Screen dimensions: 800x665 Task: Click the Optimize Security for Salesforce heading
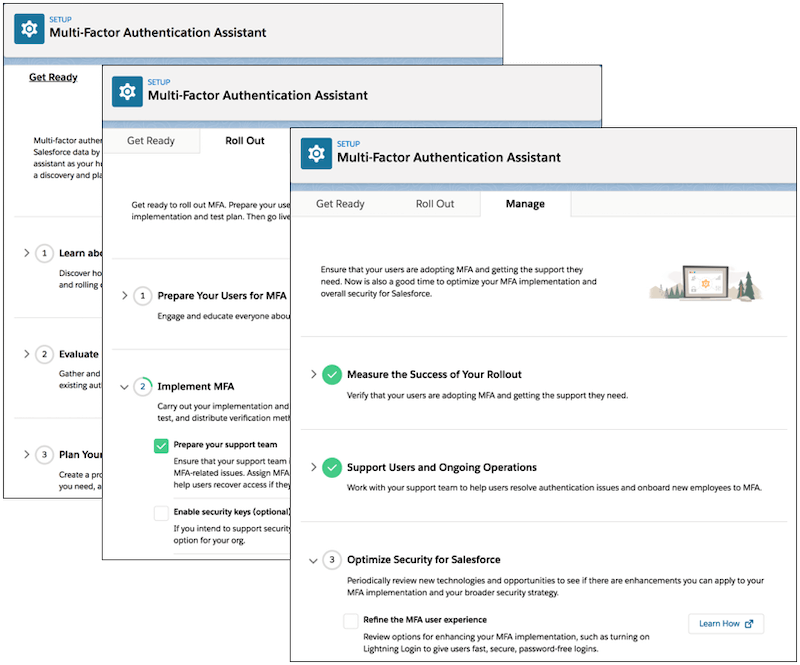[423, 560]
